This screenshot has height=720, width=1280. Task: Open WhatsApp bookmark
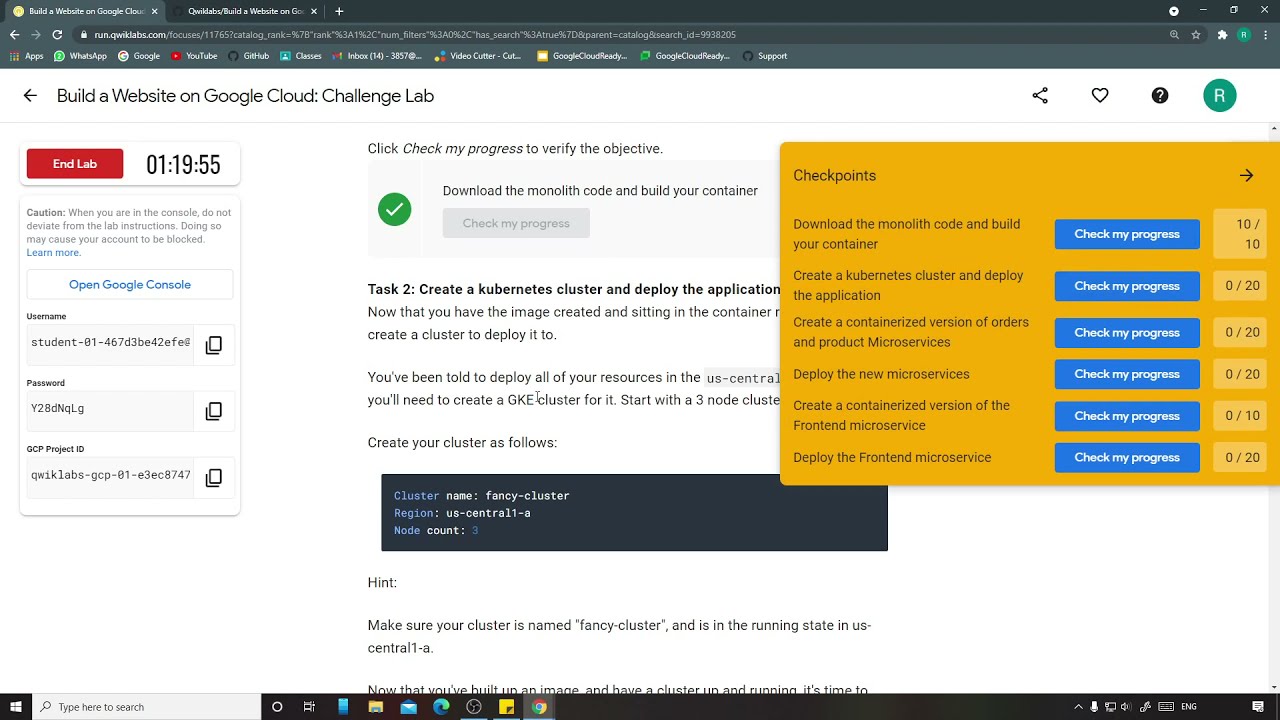coord(80,56)
